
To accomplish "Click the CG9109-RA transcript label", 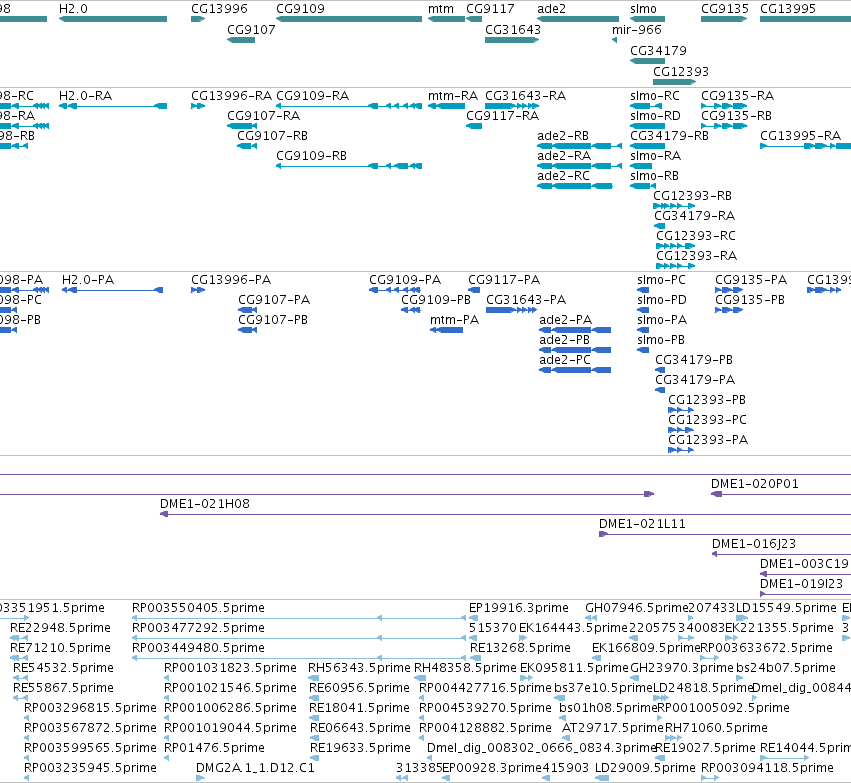I will 313,96.
